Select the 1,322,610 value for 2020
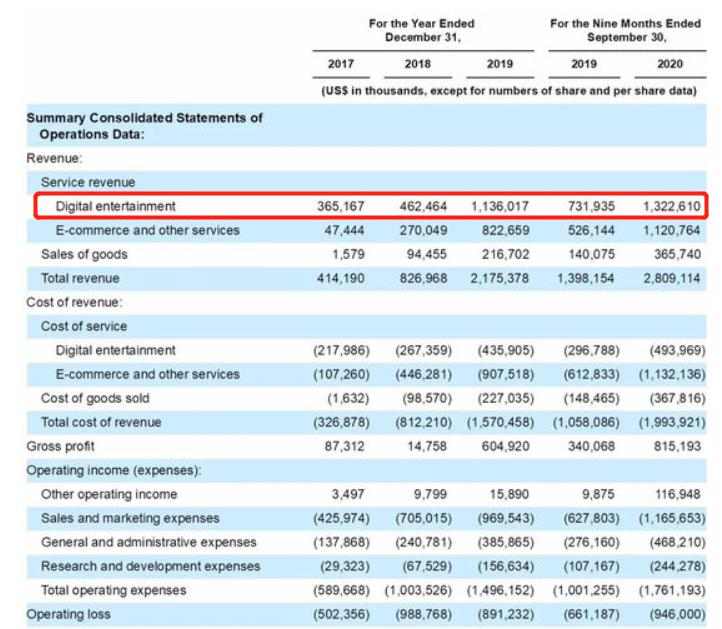This screenshot has height=629, width=722. click(x=671, y=206)
